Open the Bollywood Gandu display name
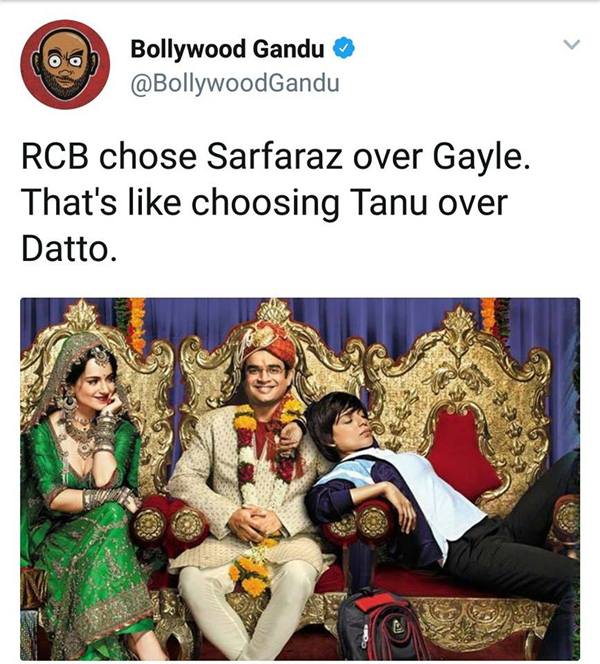The image size is (600, 664). [x=227, y=49]
